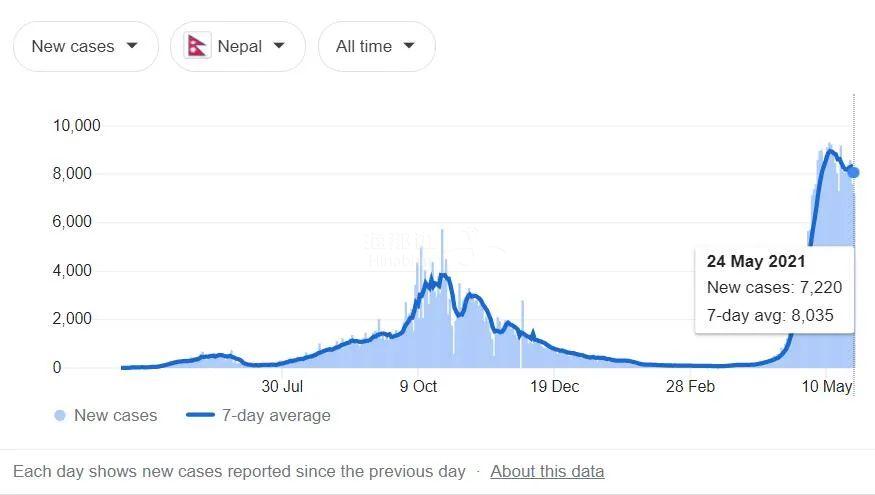Click the 7-day average legend text
Image resolution: width=875 pixels, height=495 pixels.
[276, 415]
